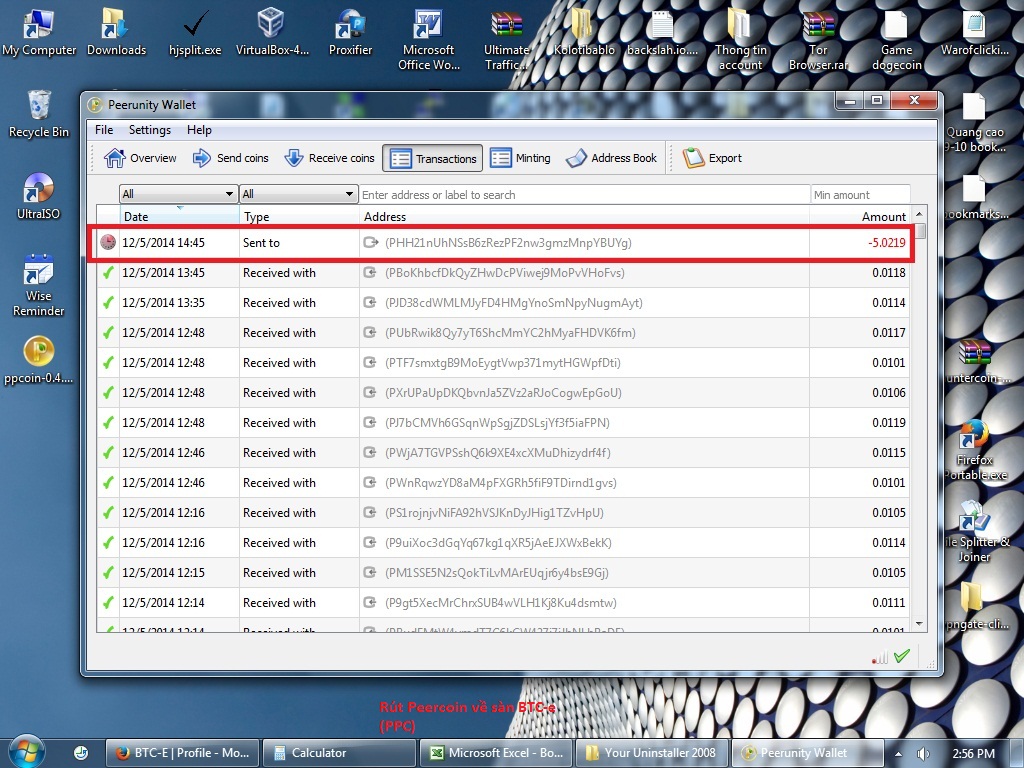Image resolution: width=1024 pixels, height=768 pixels.
Task: Open the Overview tab in Peerunity Wallet
Action: click(140, 158)
